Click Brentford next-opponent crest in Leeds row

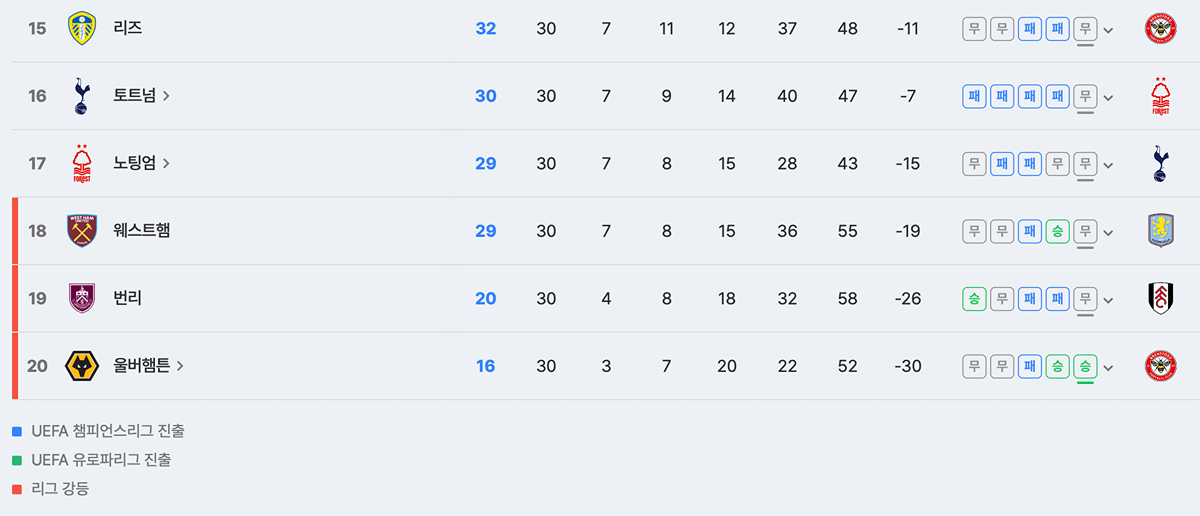(x=1160, y=28)
